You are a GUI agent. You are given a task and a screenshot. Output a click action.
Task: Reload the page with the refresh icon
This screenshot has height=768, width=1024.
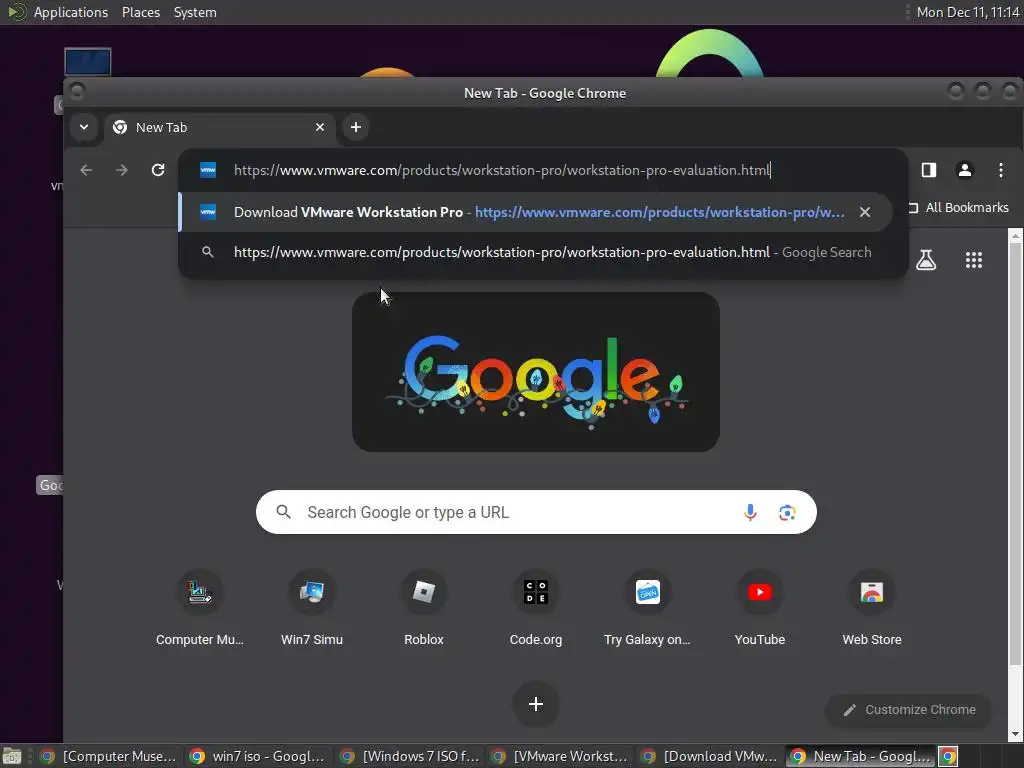click(158, 170)
